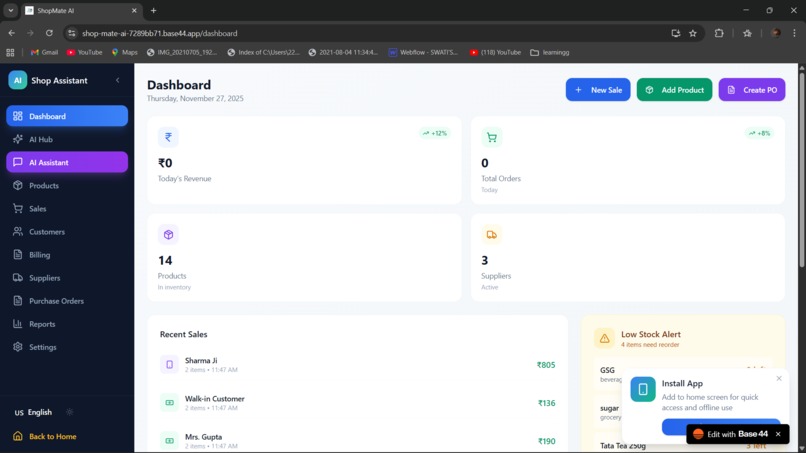Change language from English selector
Viewport: 806px width, 453px height.
33,412
